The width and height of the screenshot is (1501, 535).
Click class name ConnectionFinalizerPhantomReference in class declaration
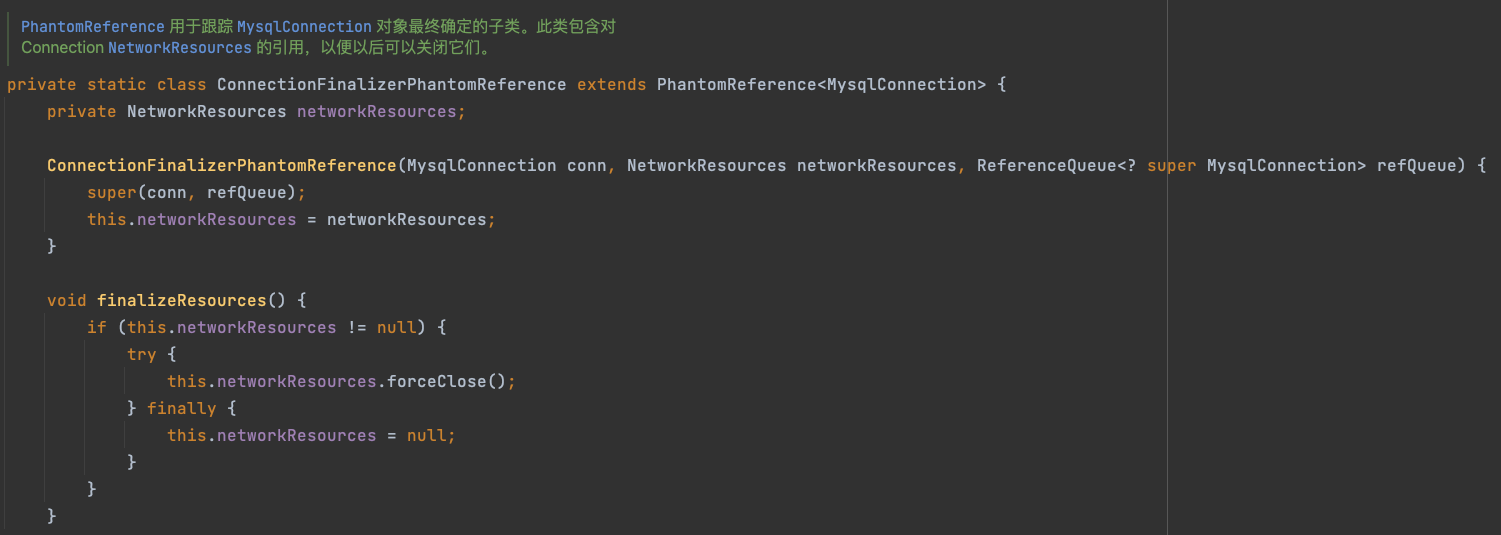(x=391, y=84)
